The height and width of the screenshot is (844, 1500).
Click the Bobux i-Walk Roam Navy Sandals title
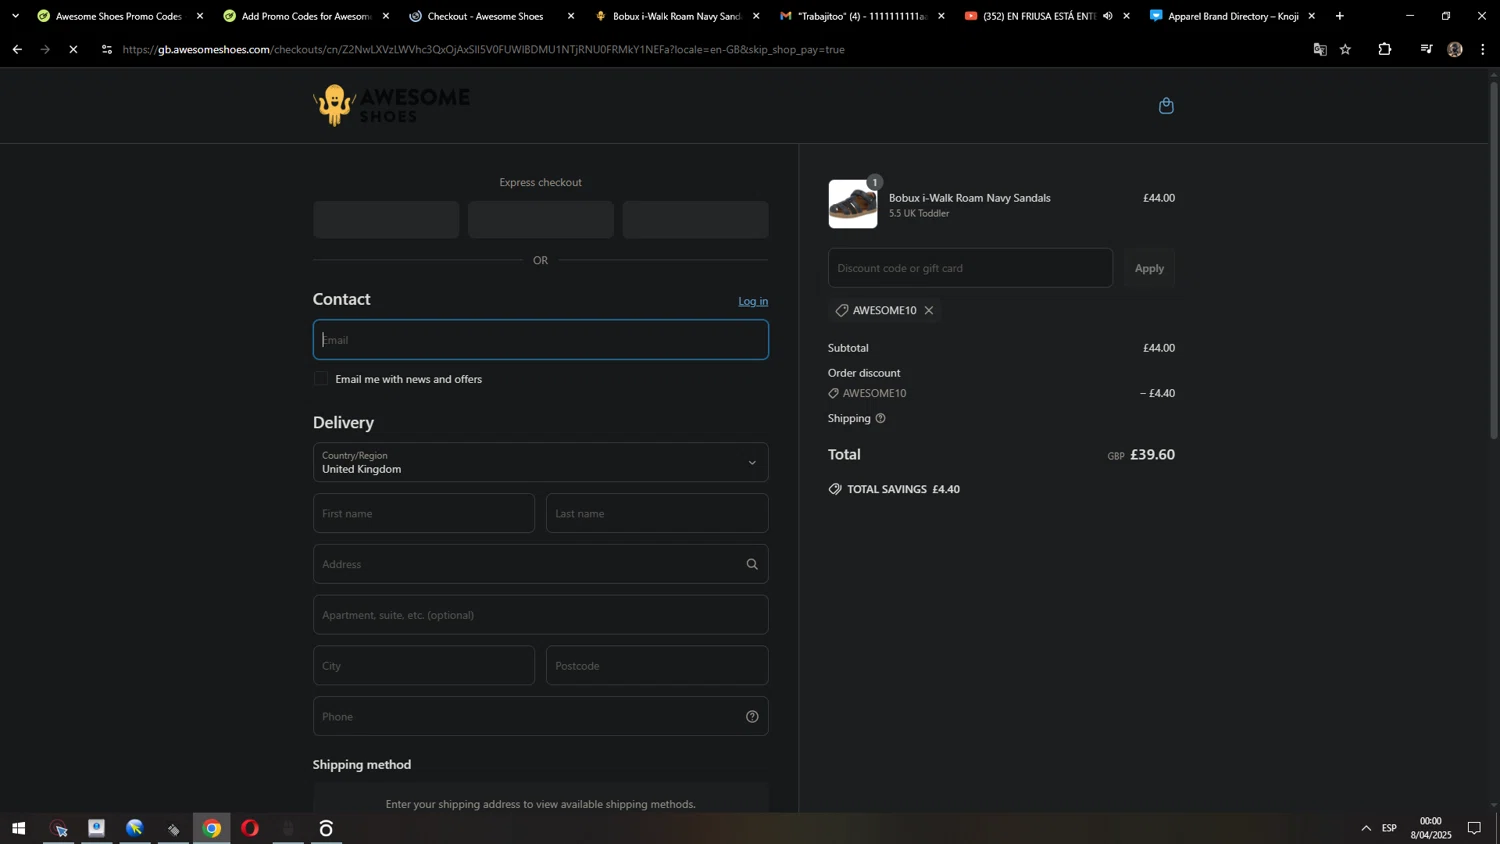coord(970,199)
